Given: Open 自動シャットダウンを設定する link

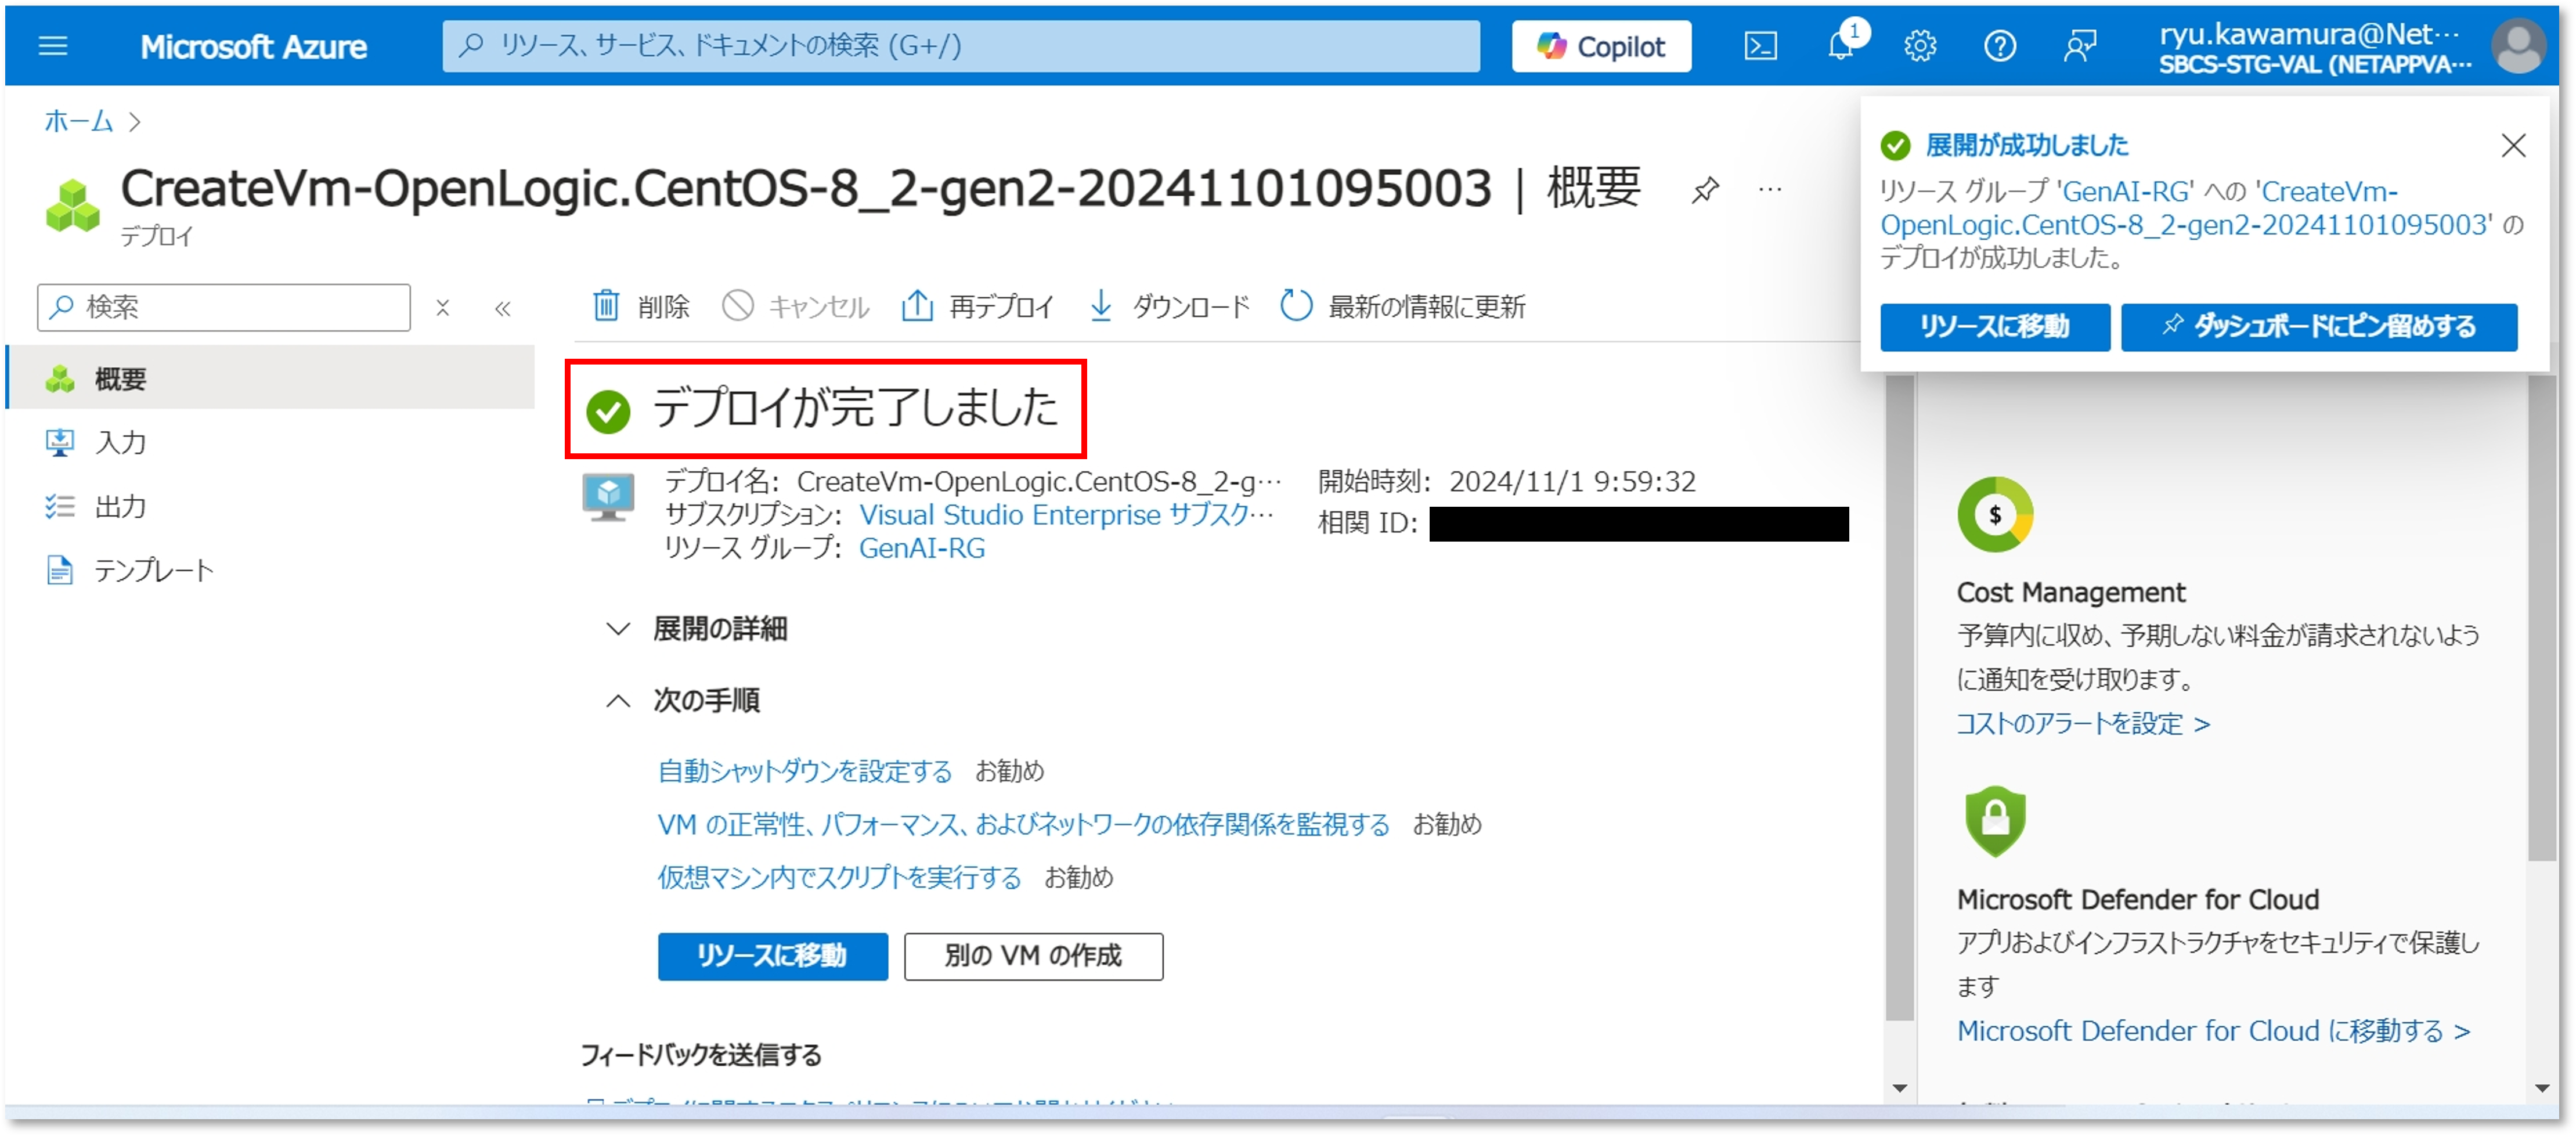Looking at the screenshot, I should pyautogui.click(x=805, y=771).
